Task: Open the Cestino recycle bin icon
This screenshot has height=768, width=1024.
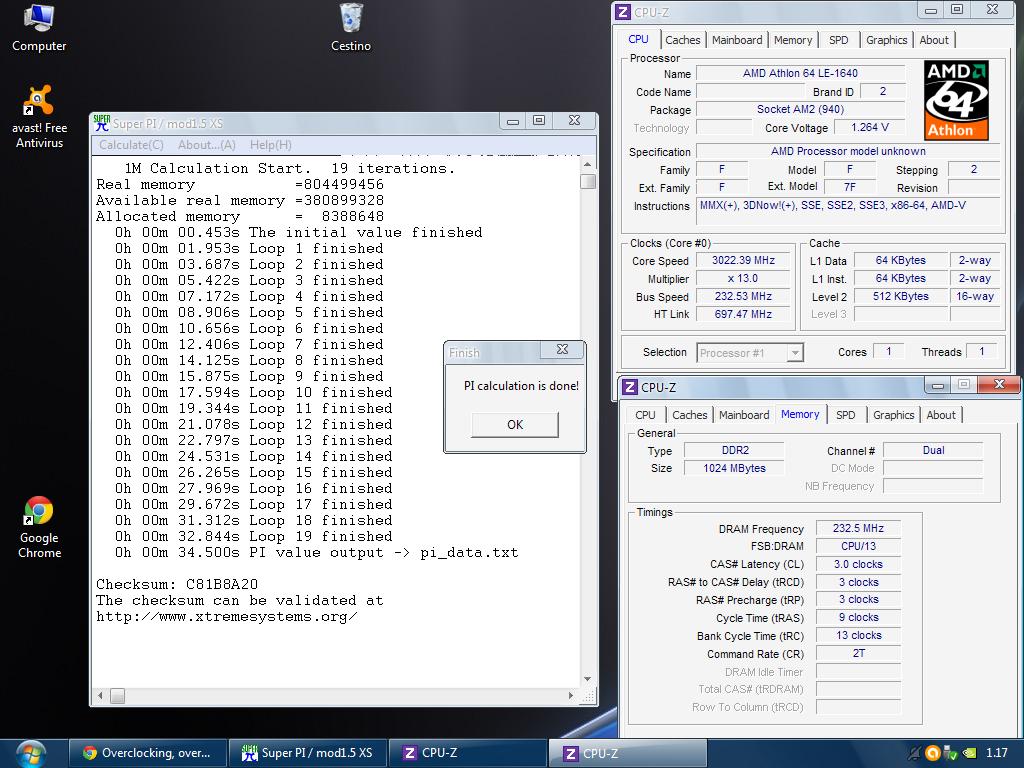Action: tap(351, 29)
